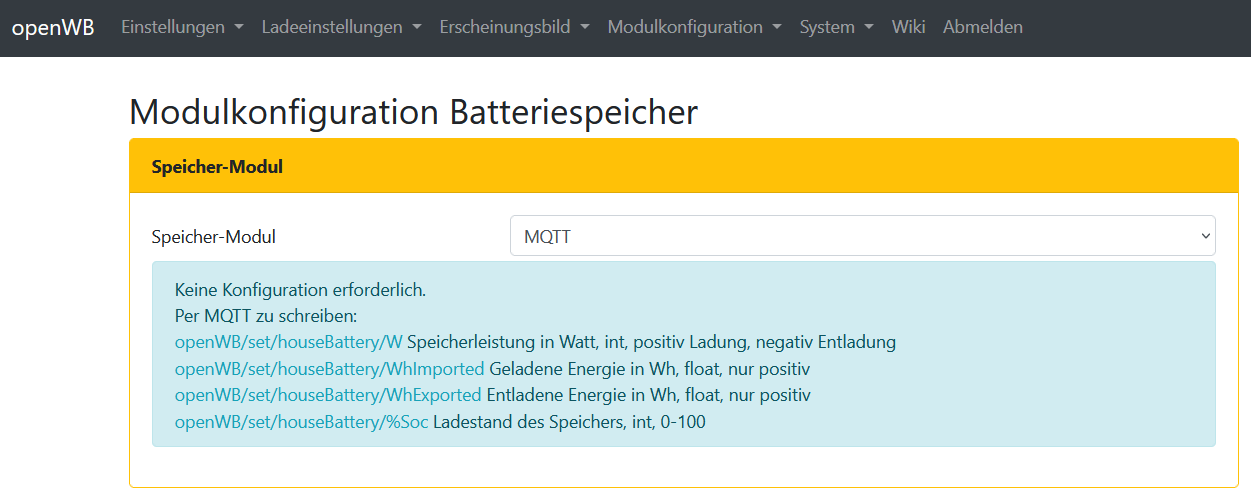Click the openWB/set/houseBattery/W topic

click(x=288, y=342)
